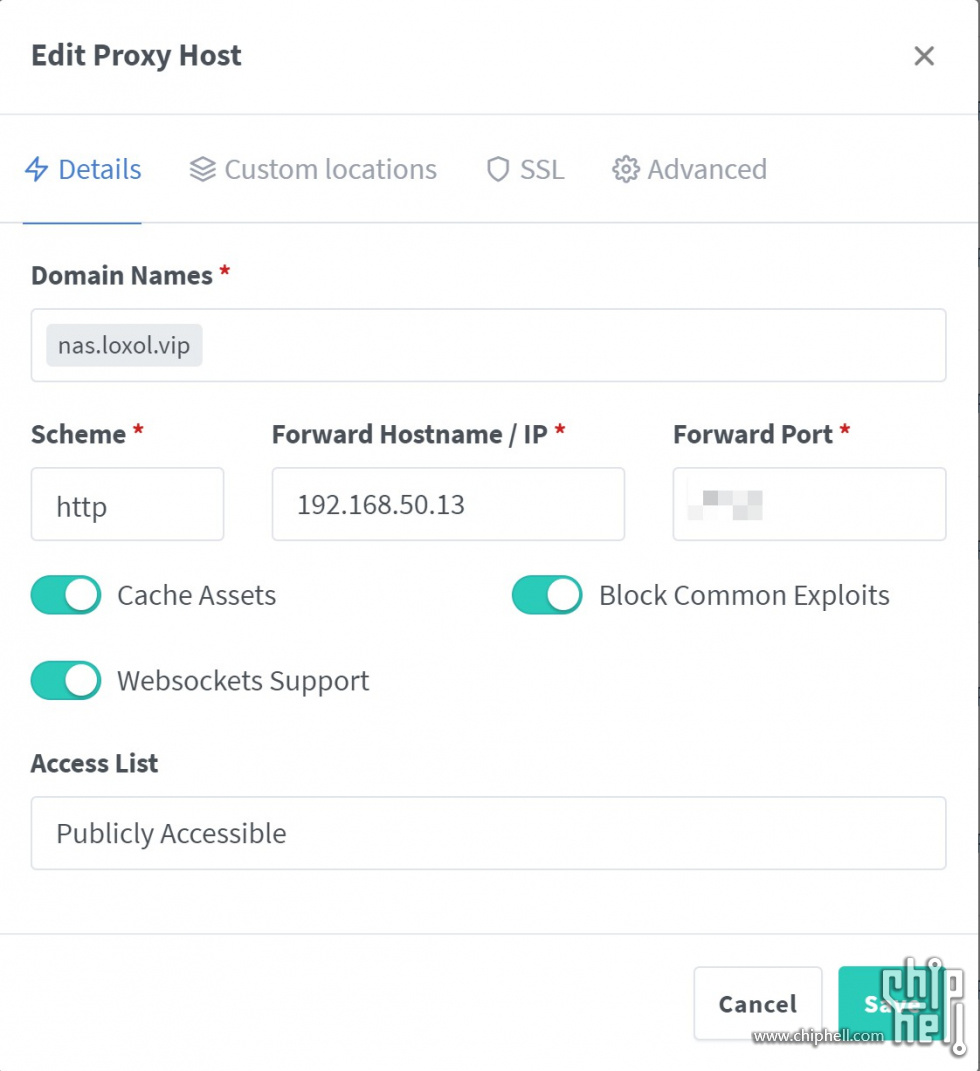Select the Details tab
The width and height of the screenshot is (980, 1071).
(x=83, y=169)
